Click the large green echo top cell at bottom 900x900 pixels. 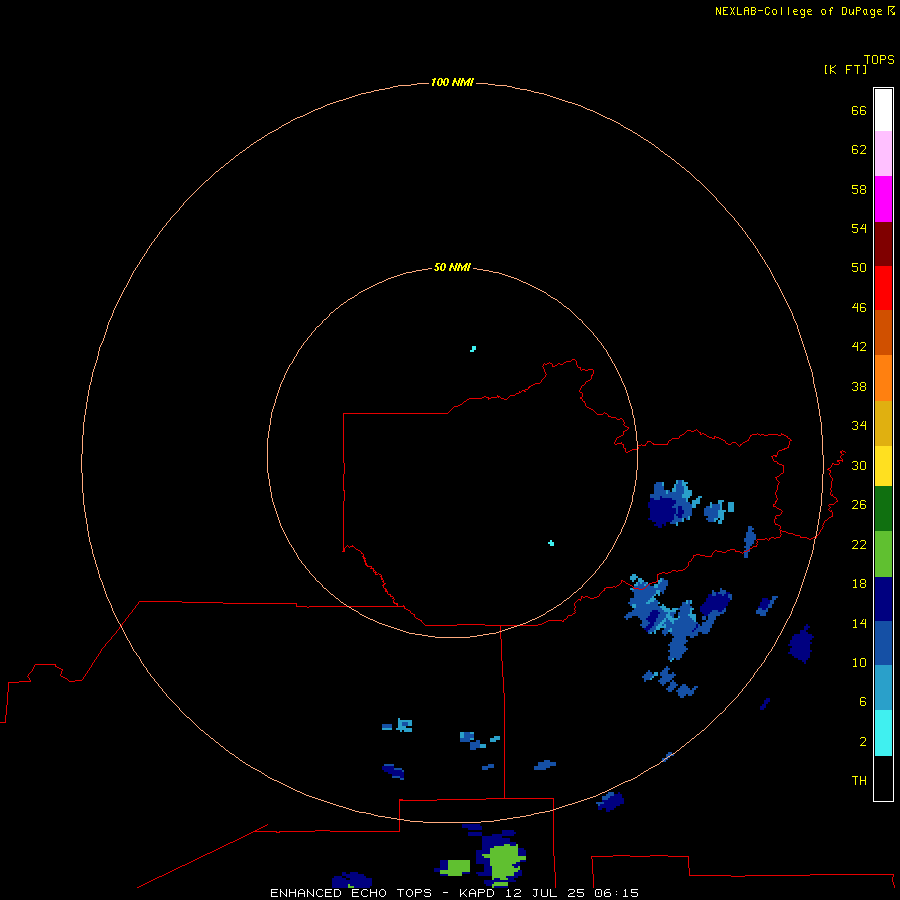pyautogui.click(x=504, y=861)
